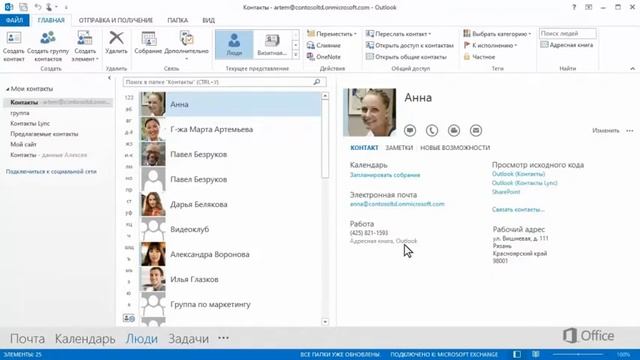Click the Поиск людей search field
640x360 pixels.
pos(567,33)
